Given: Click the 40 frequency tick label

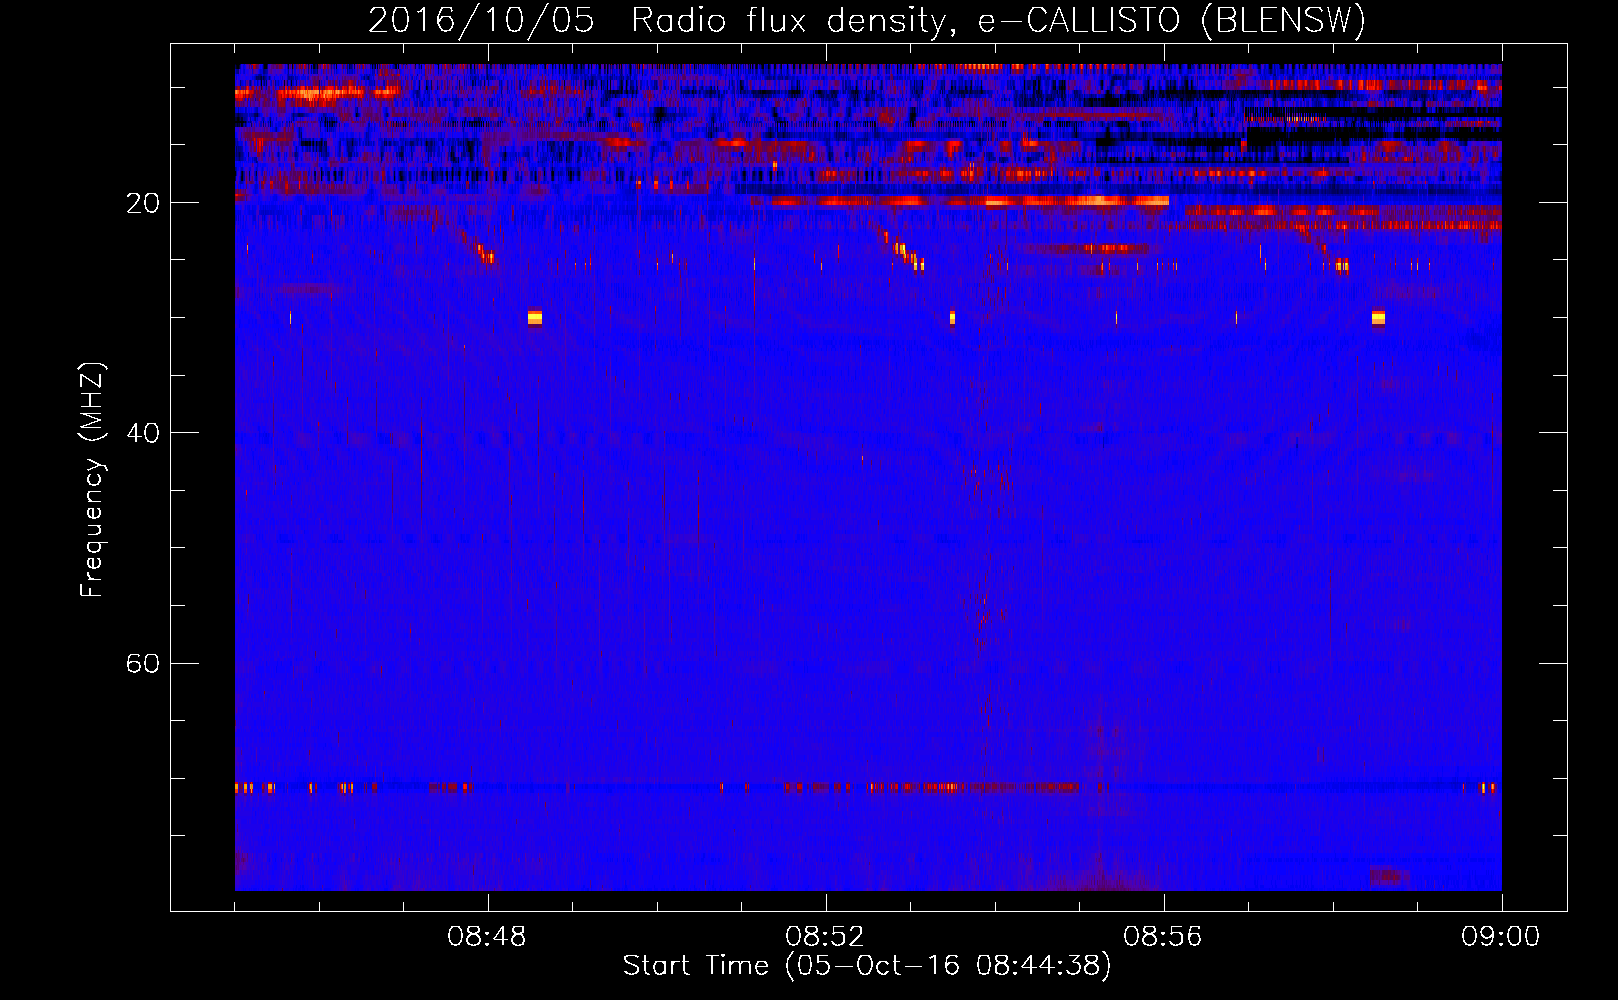Looking at the screenshot, I should (x=142, y=433).
